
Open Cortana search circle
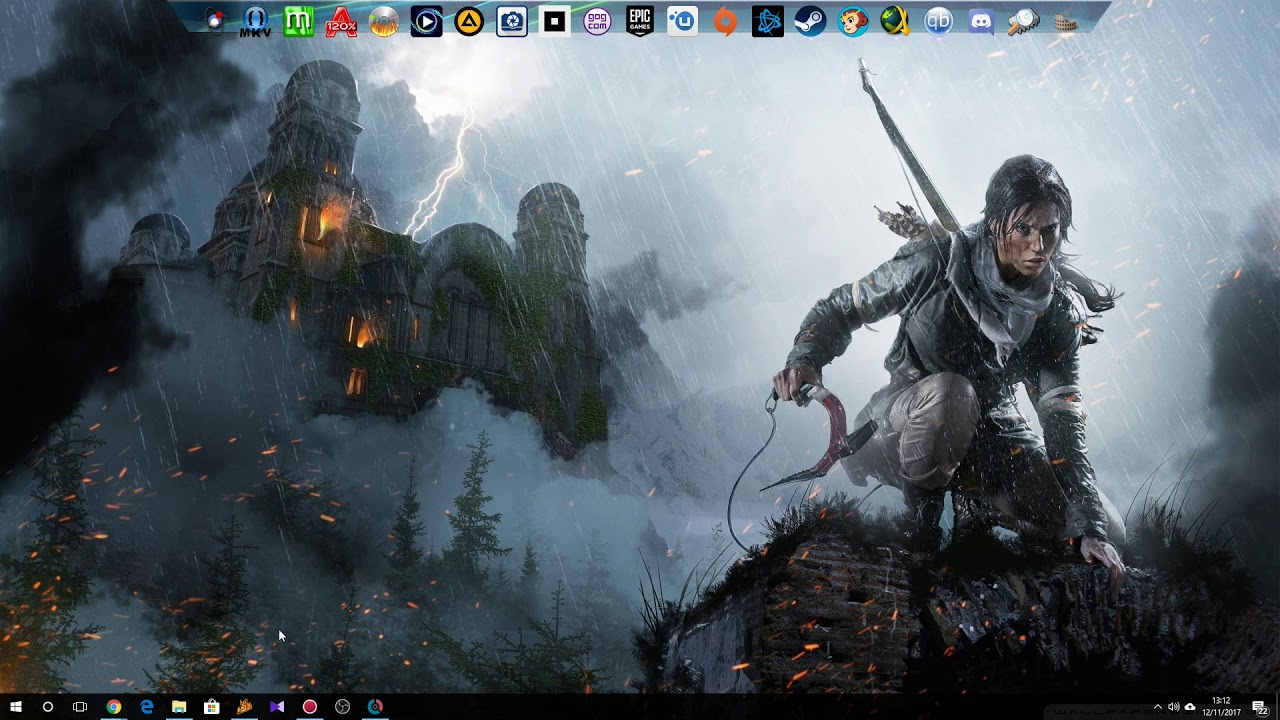point(48,707)
